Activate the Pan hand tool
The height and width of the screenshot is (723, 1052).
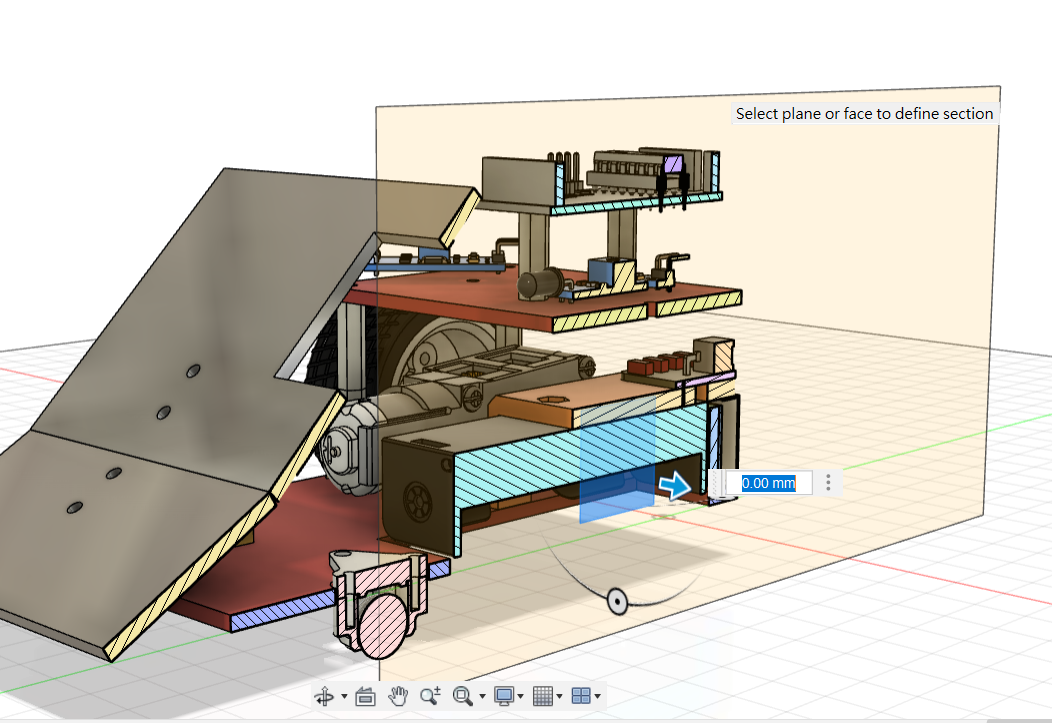(399, 696)
